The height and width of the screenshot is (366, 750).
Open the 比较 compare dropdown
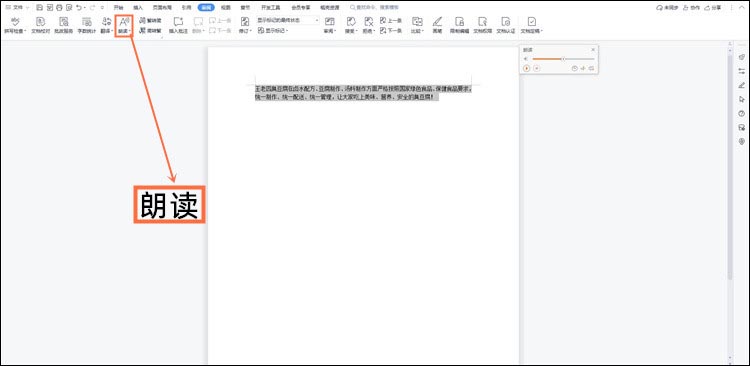tap(417, 25)
